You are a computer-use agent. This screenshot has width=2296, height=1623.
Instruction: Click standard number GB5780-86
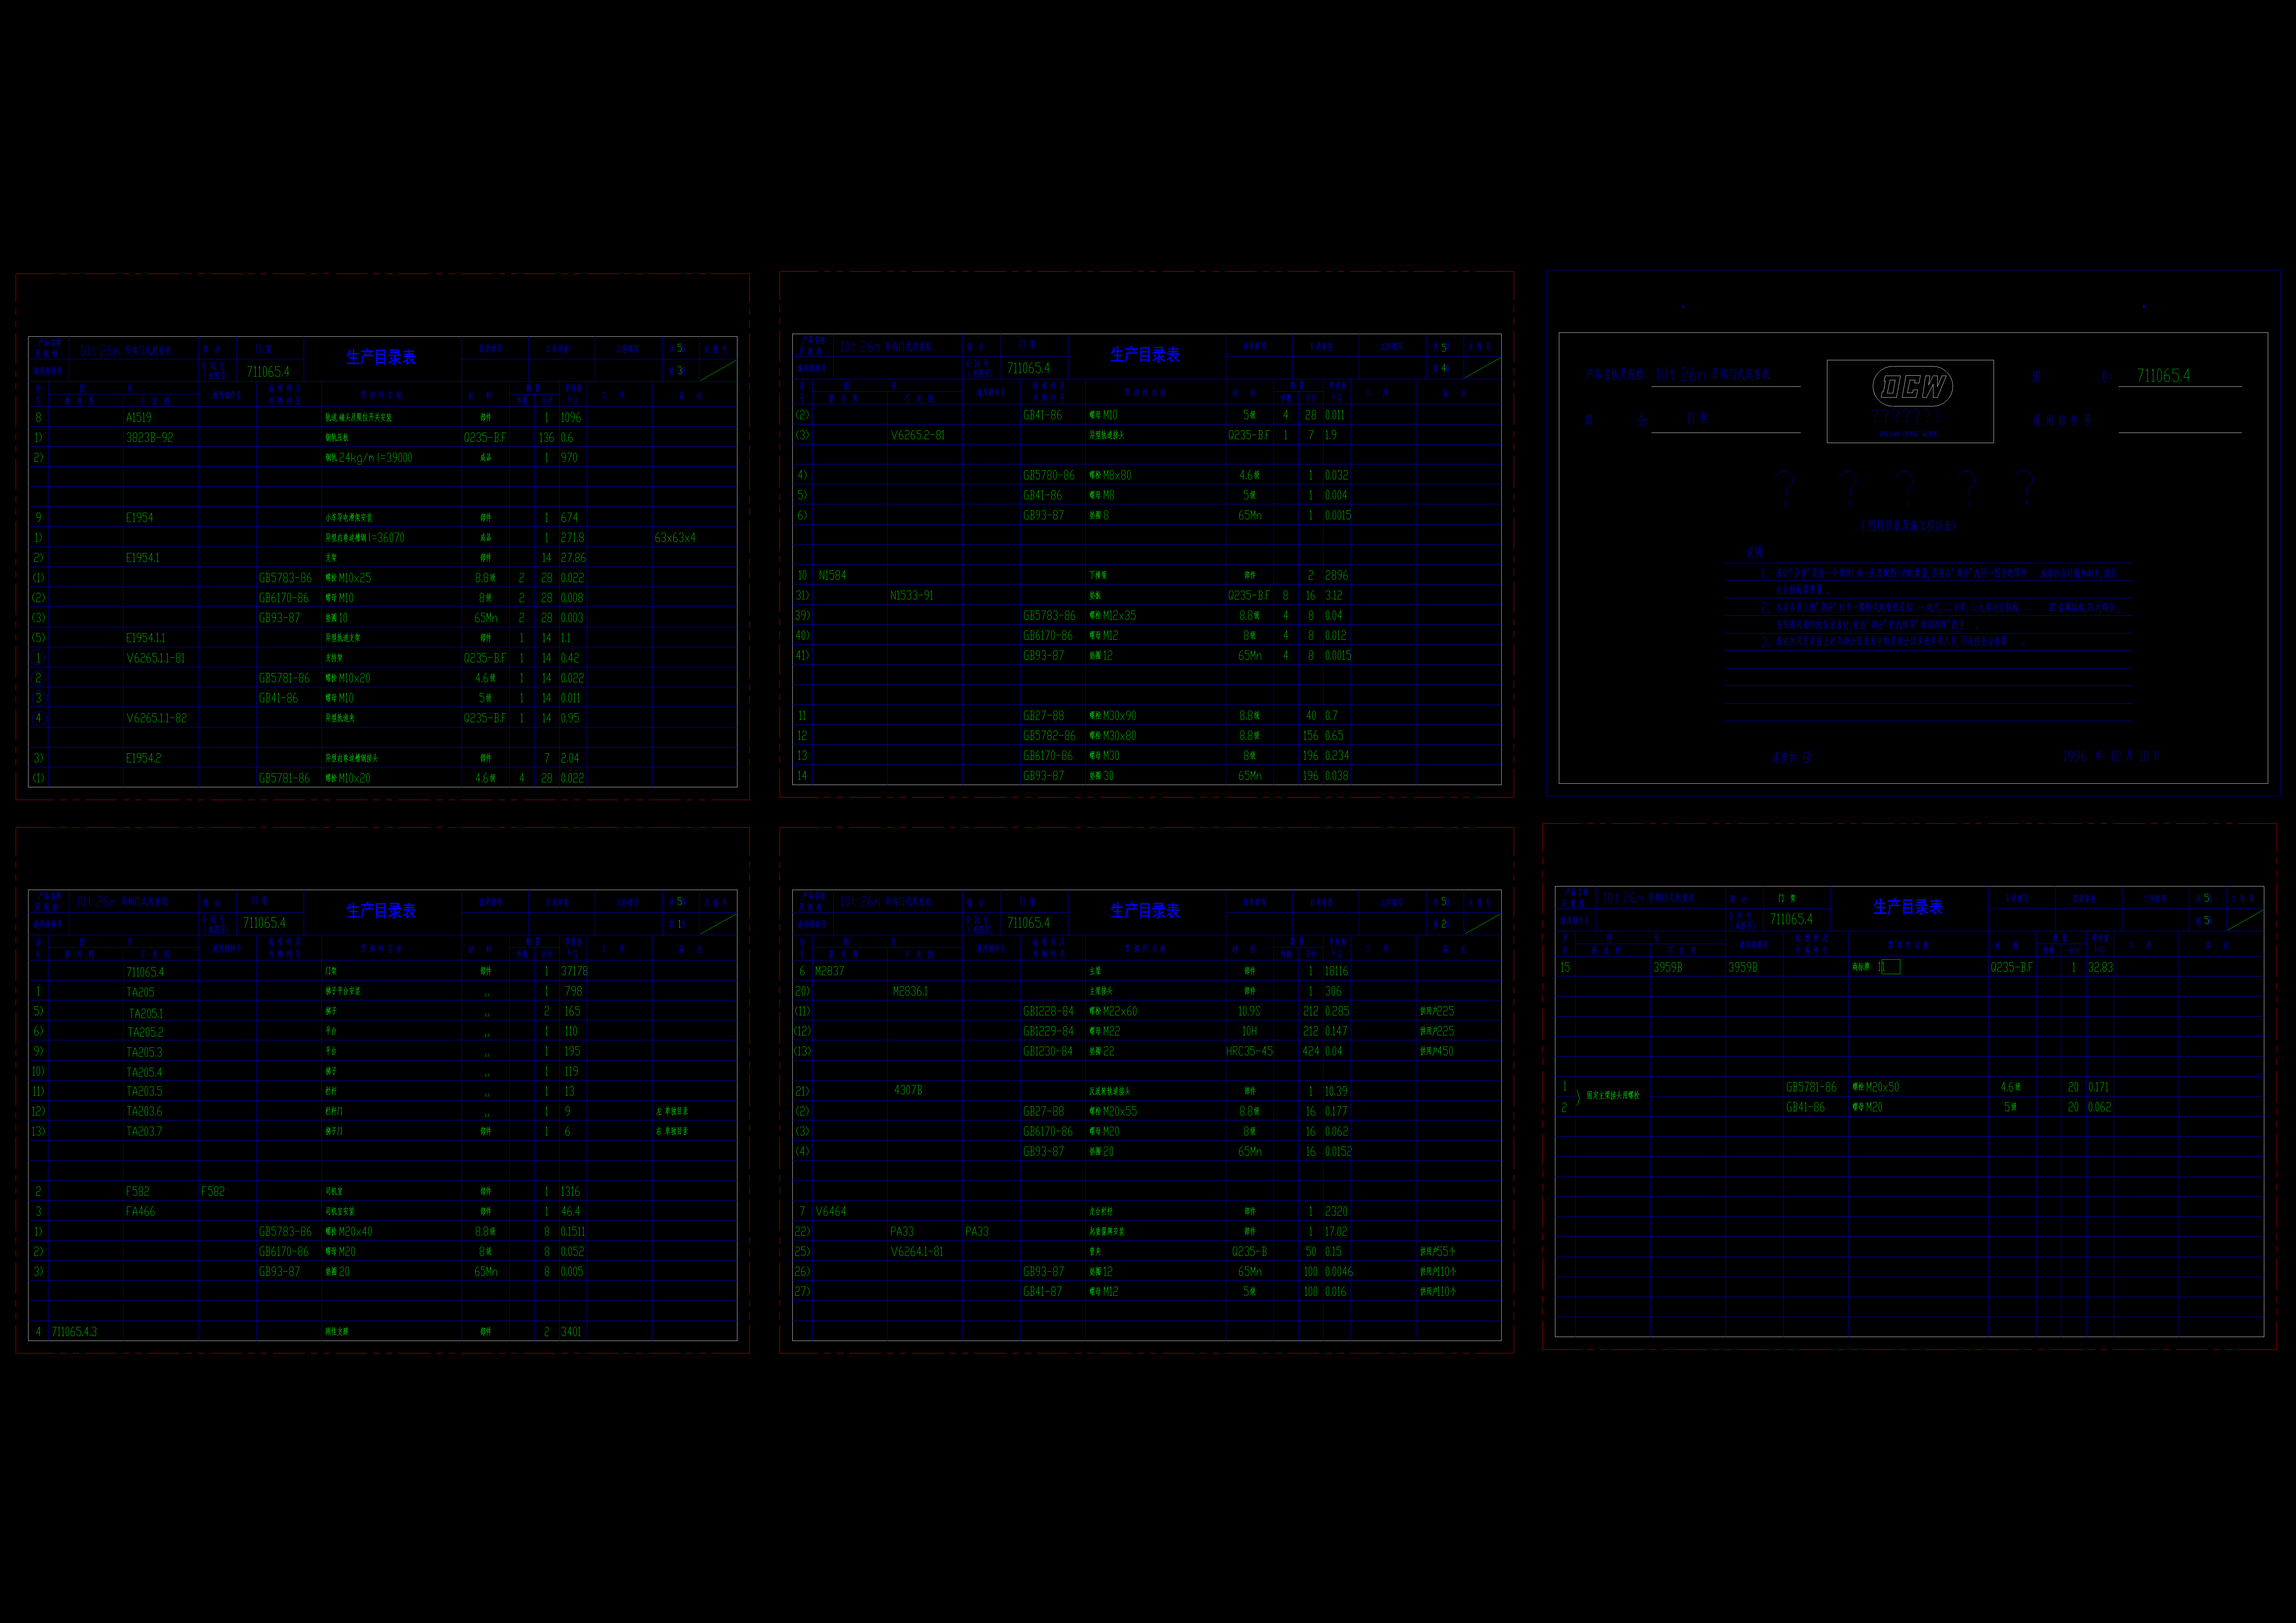1049,475
